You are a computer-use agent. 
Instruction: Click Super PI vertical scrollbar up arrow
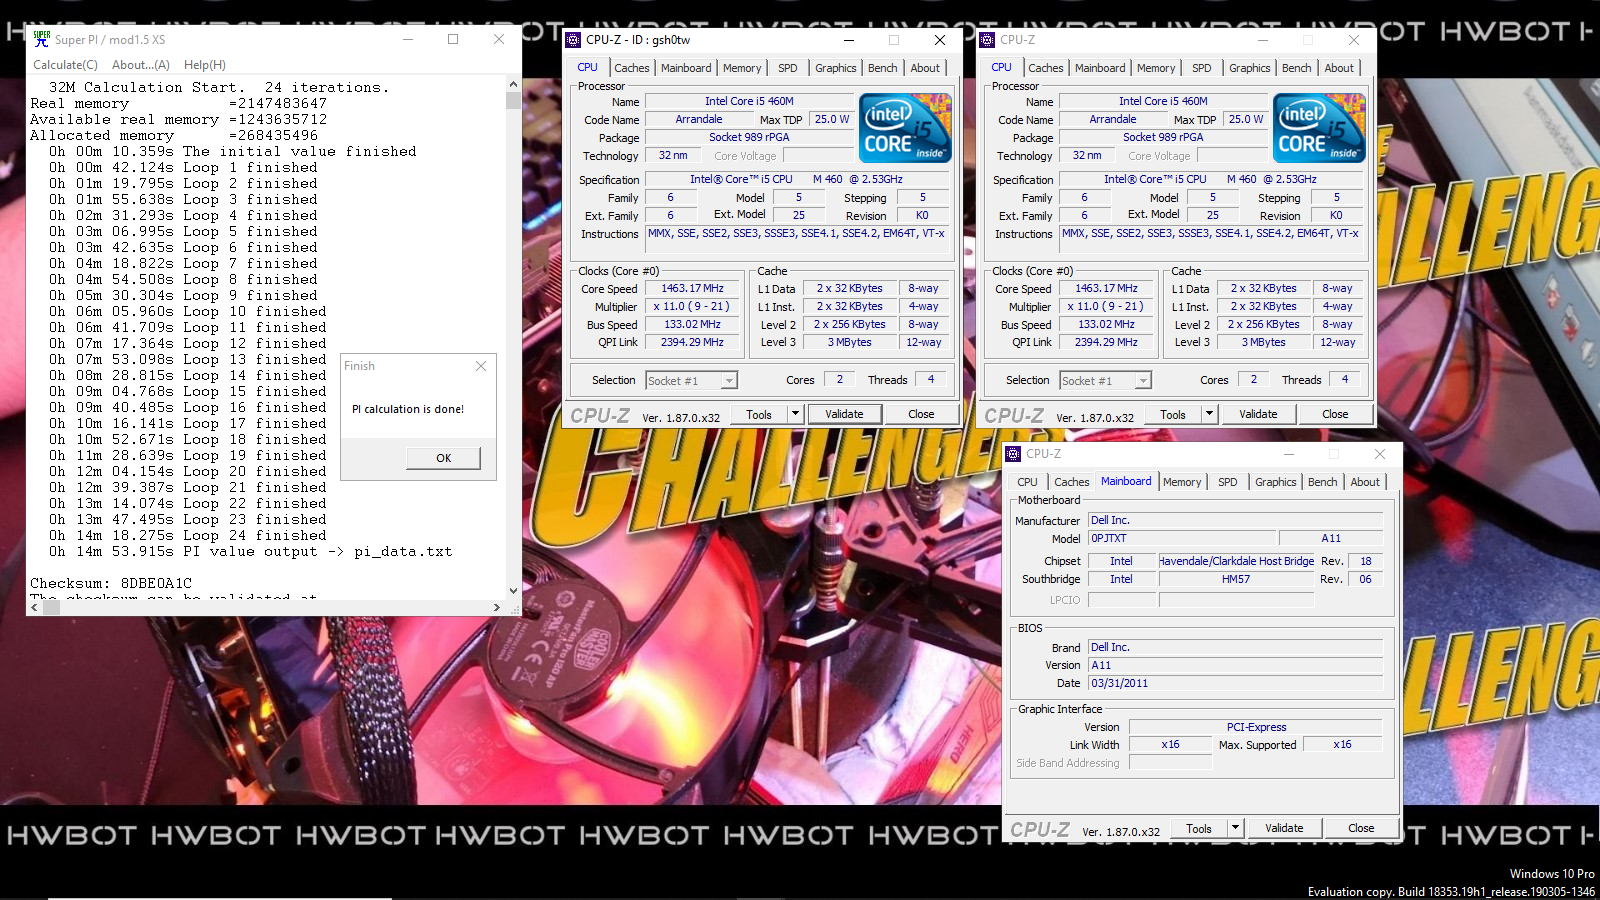pos(513,85)
